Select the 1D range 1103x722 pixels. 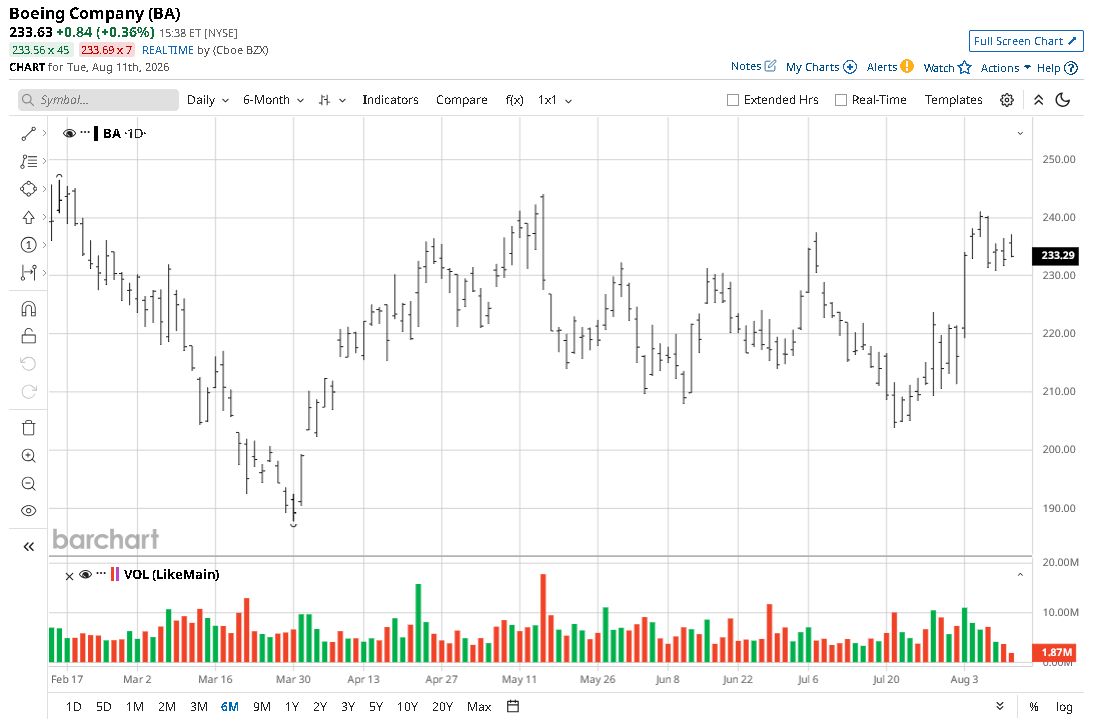click(73, 707)
